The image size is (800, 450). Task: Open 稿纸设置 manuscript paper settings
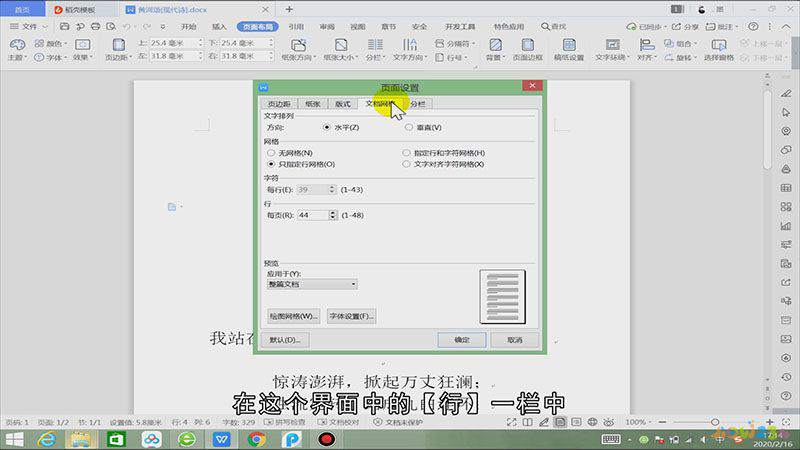[x=569, y=49]
